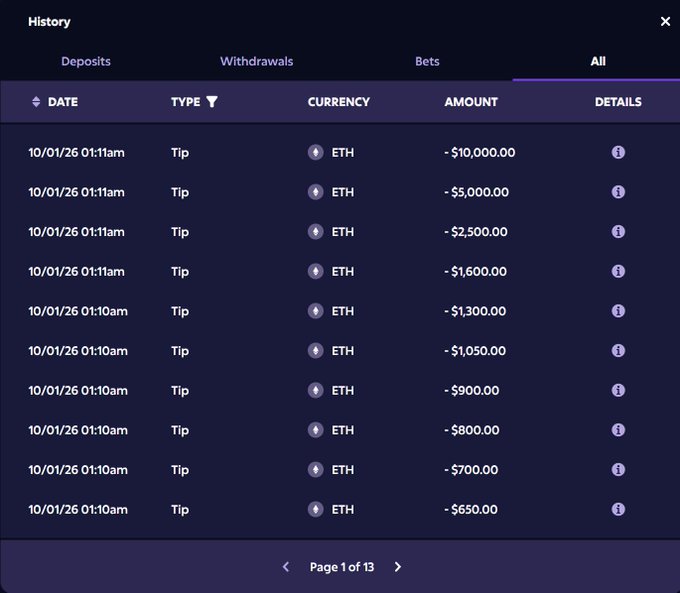Select the All tab
Image resolution: width=680 pixels, height=593 pixels.
click(x=598, y=61)
